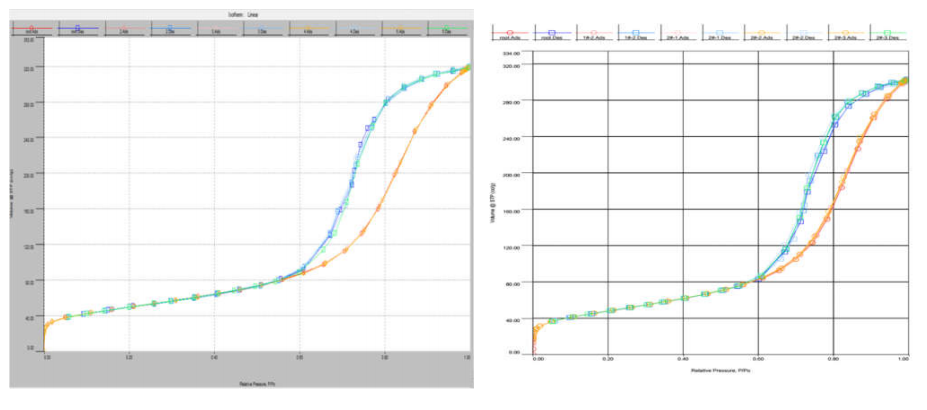This screenshot has width=927, height=410.
Task: Click the Relative Pressure axis label on right plot
Action: point(719,371)
